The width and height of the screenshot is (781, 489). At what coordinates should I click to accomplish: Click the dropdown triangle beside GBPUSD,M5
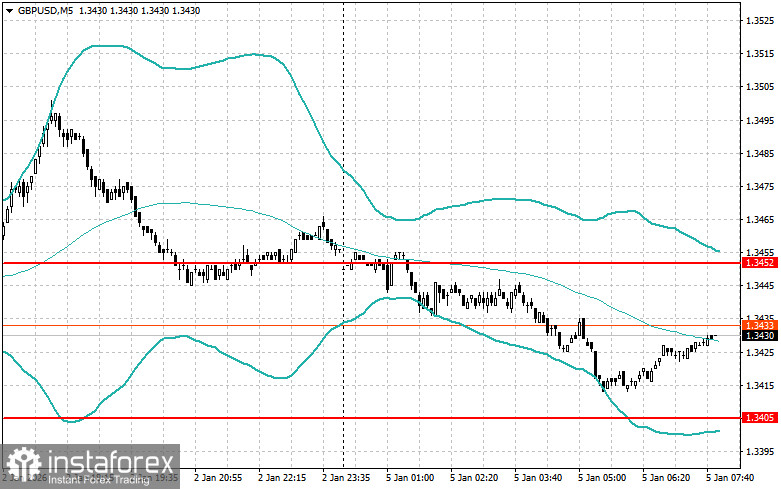(x=8, y=10)
